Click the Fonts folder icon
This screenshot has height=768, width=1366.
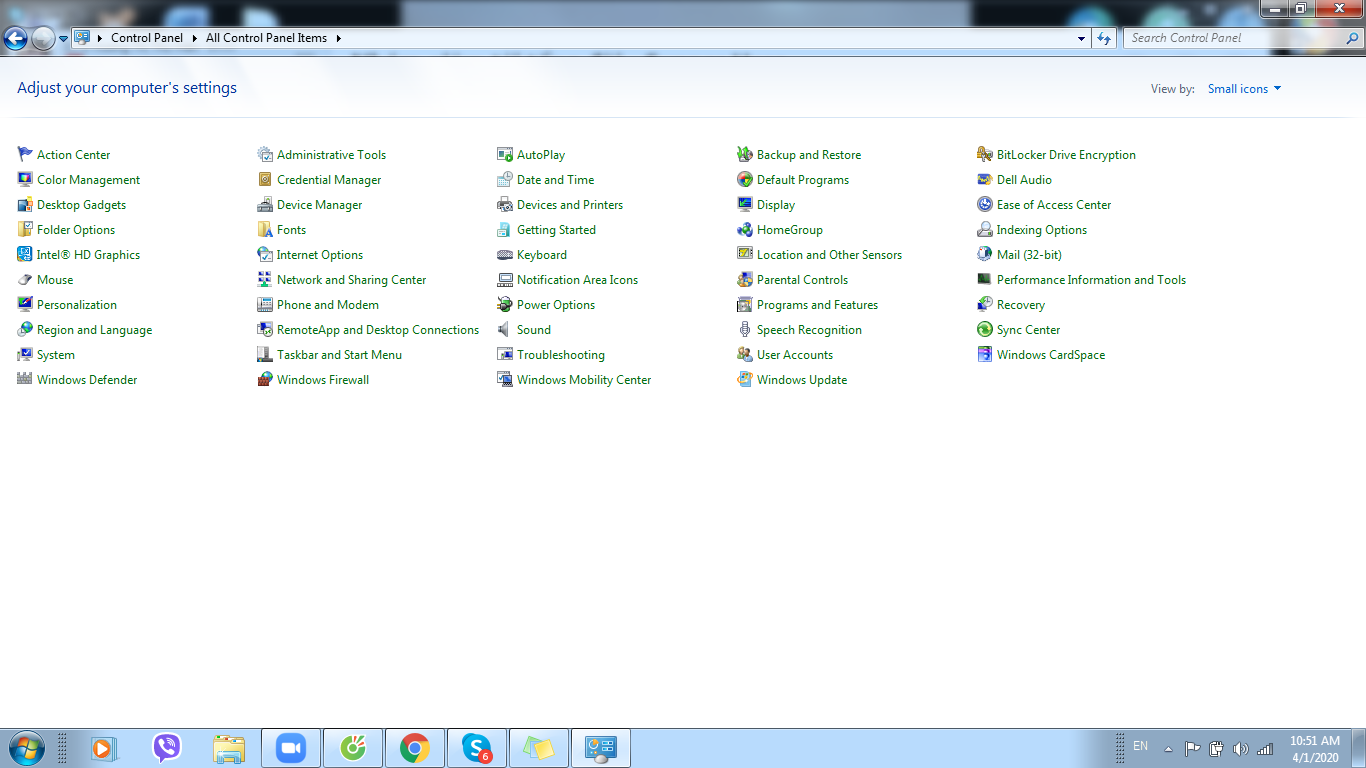click(265, 229)
